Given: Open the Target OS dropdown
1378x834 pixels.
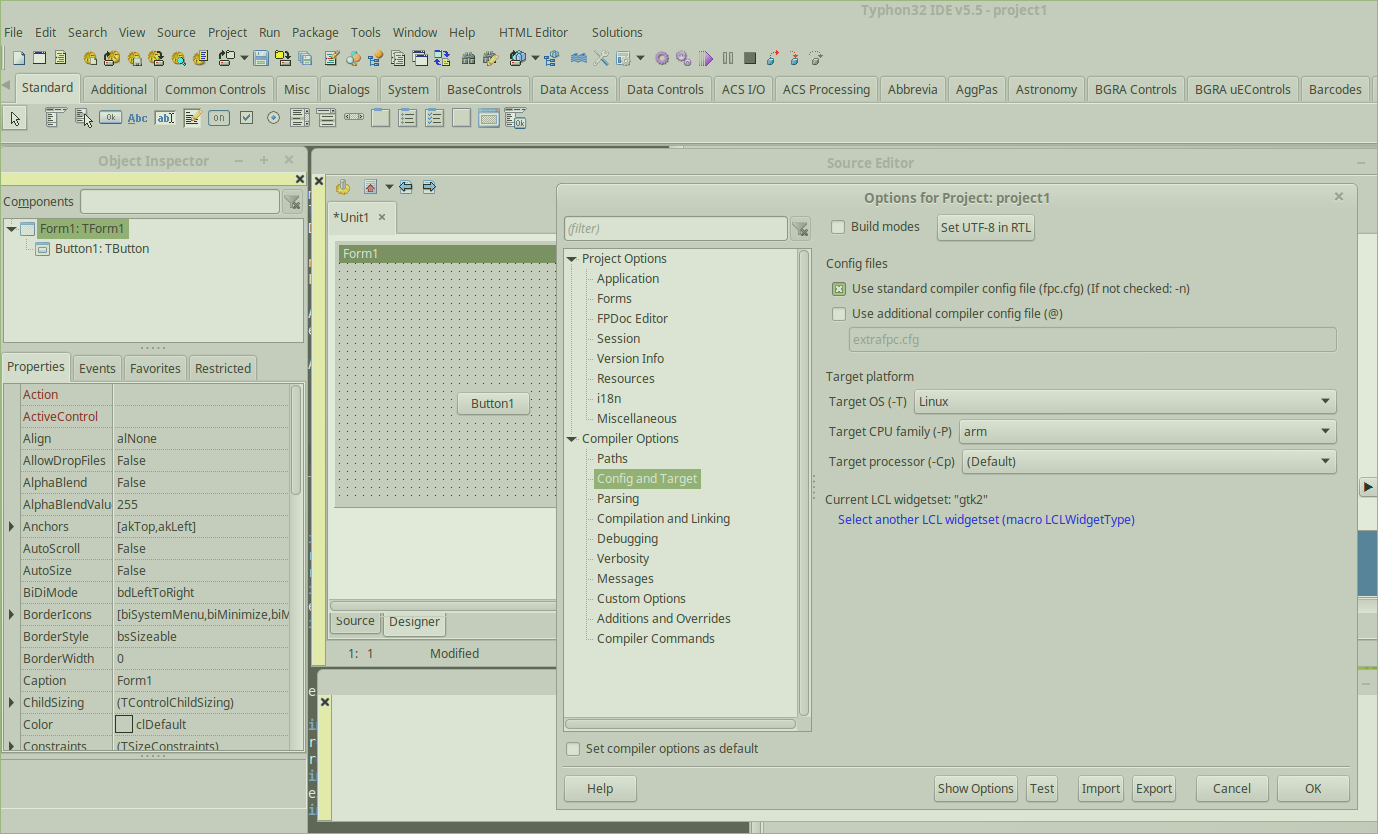Looking at the screenshot, I should pos(1125,402).
